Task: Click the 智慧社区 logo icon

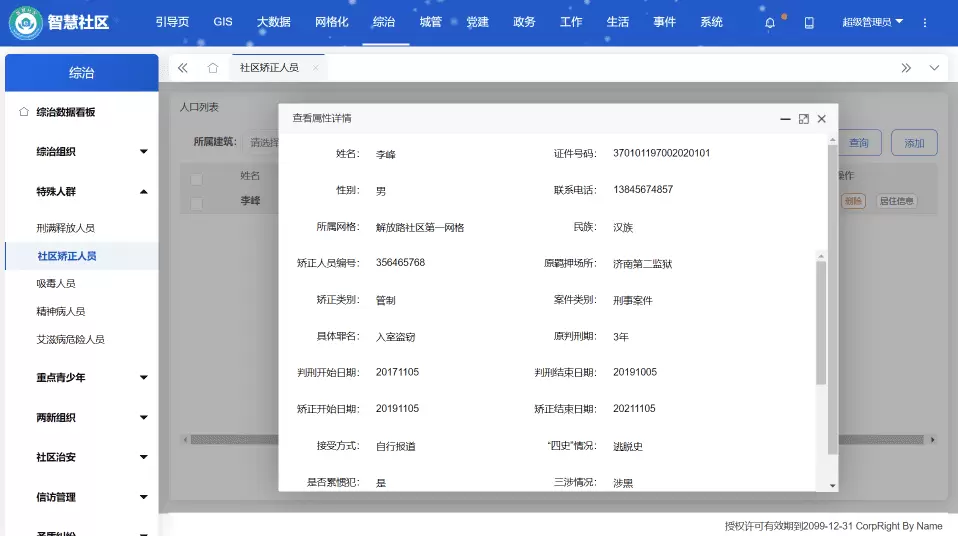Action: click(x=26, y=22)
